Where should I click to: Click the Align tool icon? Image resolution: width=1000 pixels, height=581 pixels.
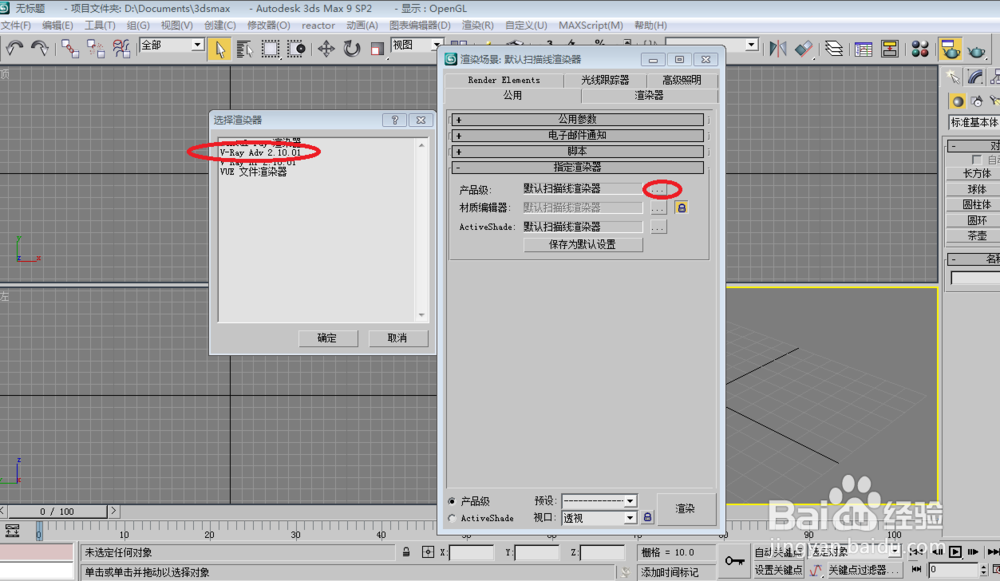(x=804, y=48)
